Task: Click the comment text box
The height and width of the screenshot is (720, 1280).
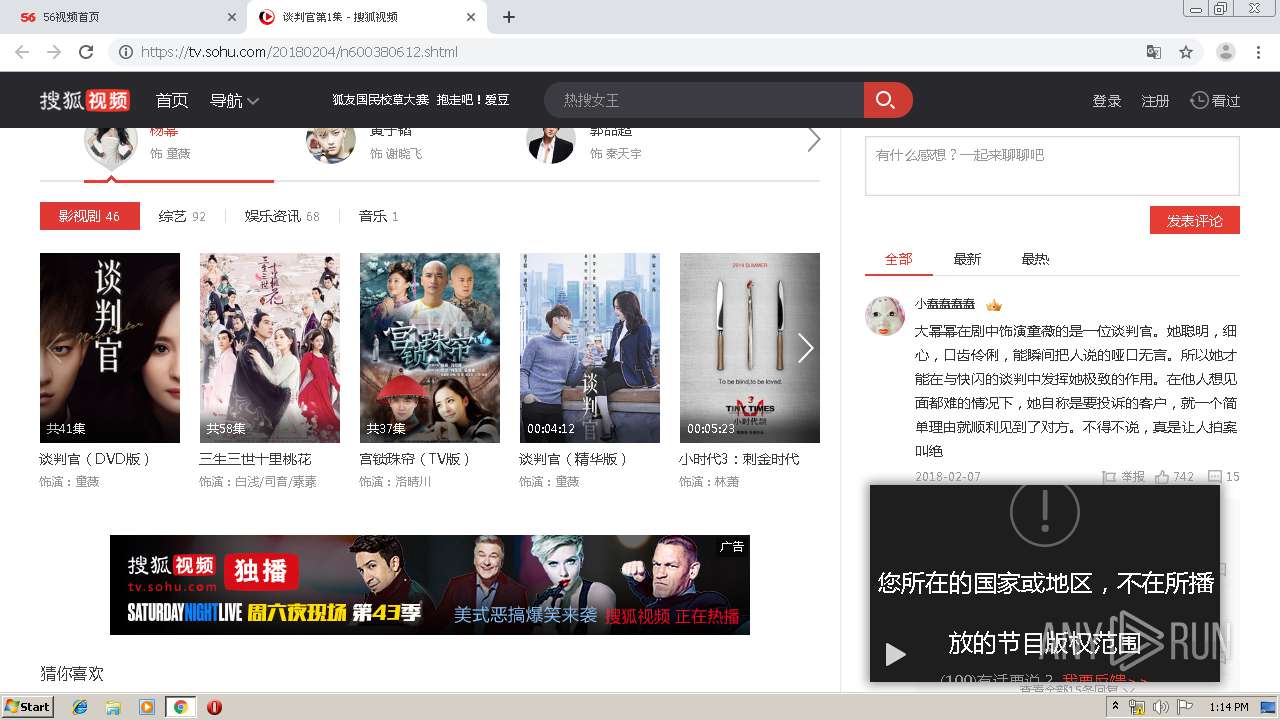Action: 1052,165
